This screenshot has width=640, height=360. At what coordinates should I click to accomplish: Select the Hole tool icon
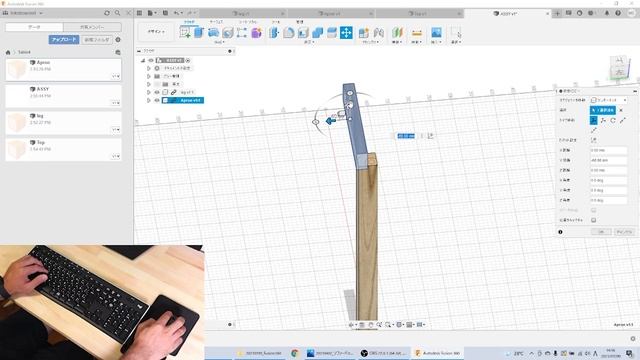tap(227, 33)
